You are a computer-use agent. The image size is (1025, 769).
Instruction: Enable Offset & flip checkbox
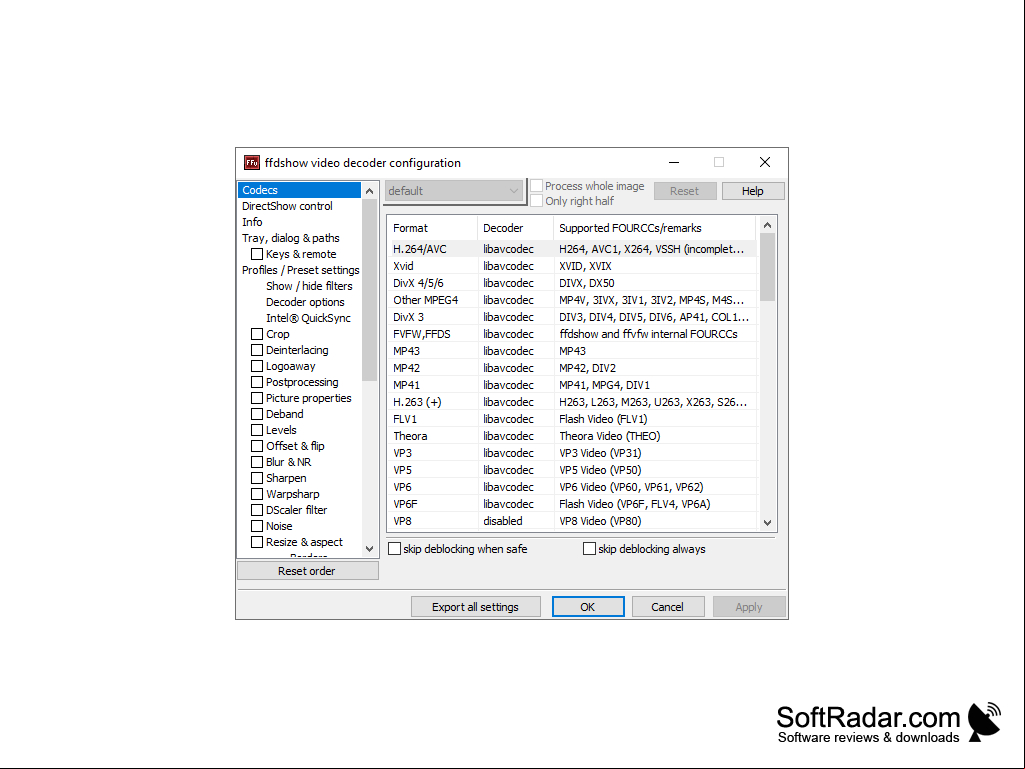(257, 446)
